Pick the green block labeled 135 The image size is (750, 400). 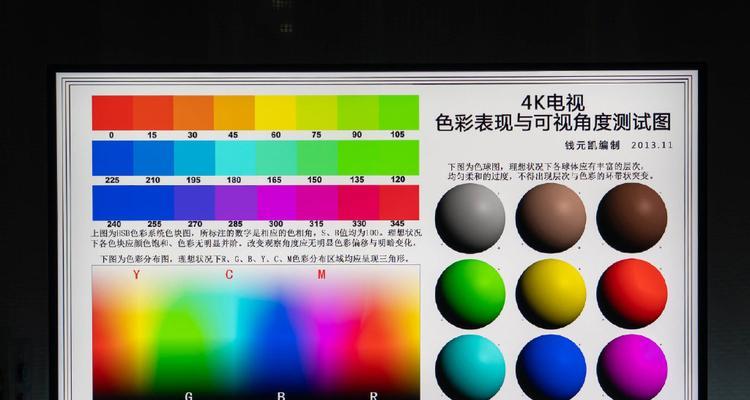click(359, 158)
